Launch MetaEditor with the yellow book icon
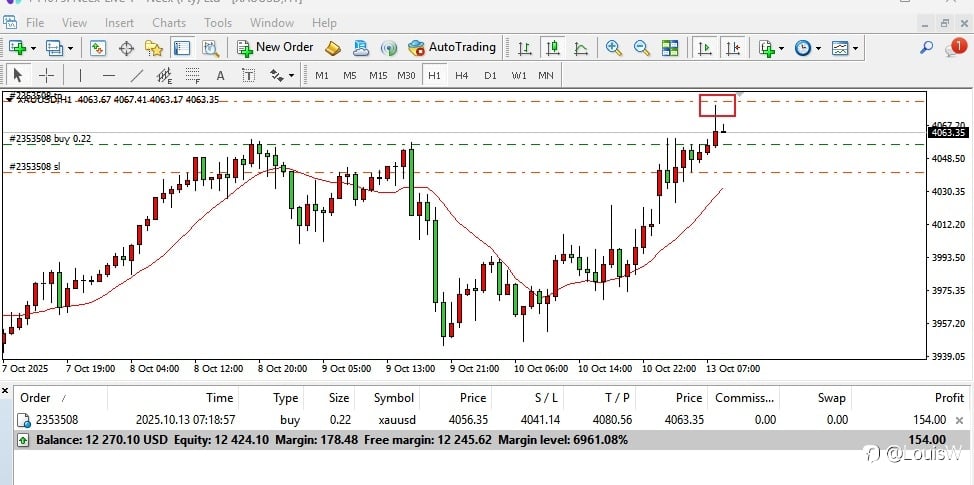This screenshot has height=485, width=974. tap(333, 47)
